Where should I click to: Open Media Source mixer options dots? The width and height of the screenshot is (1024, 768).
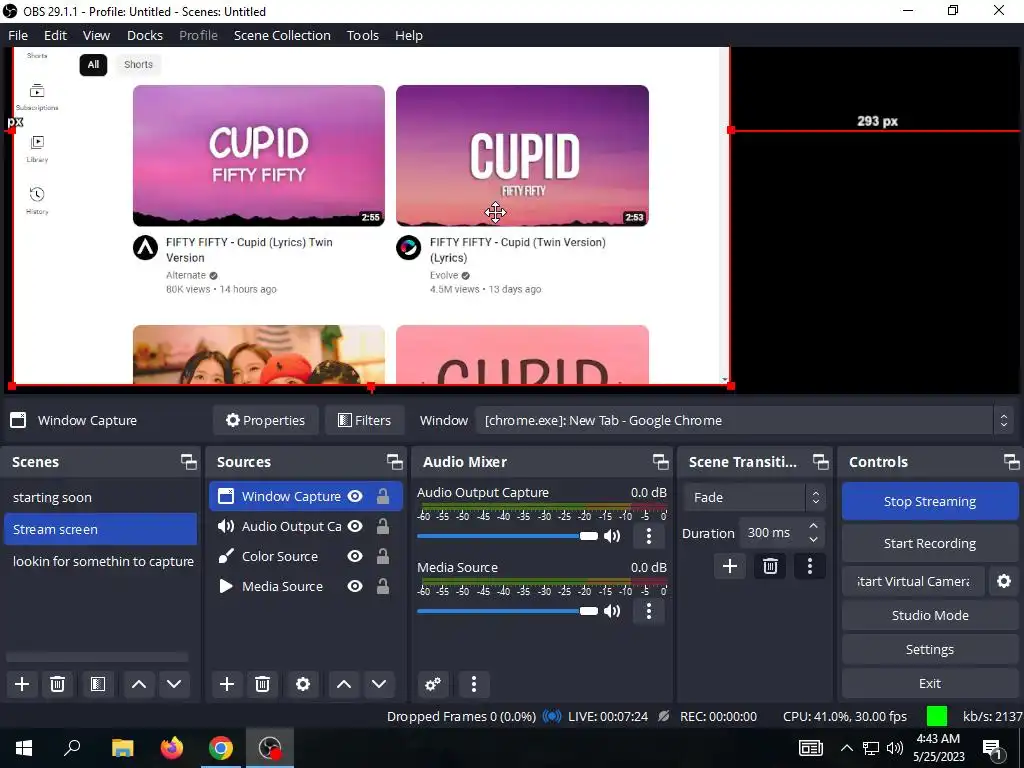648,611
